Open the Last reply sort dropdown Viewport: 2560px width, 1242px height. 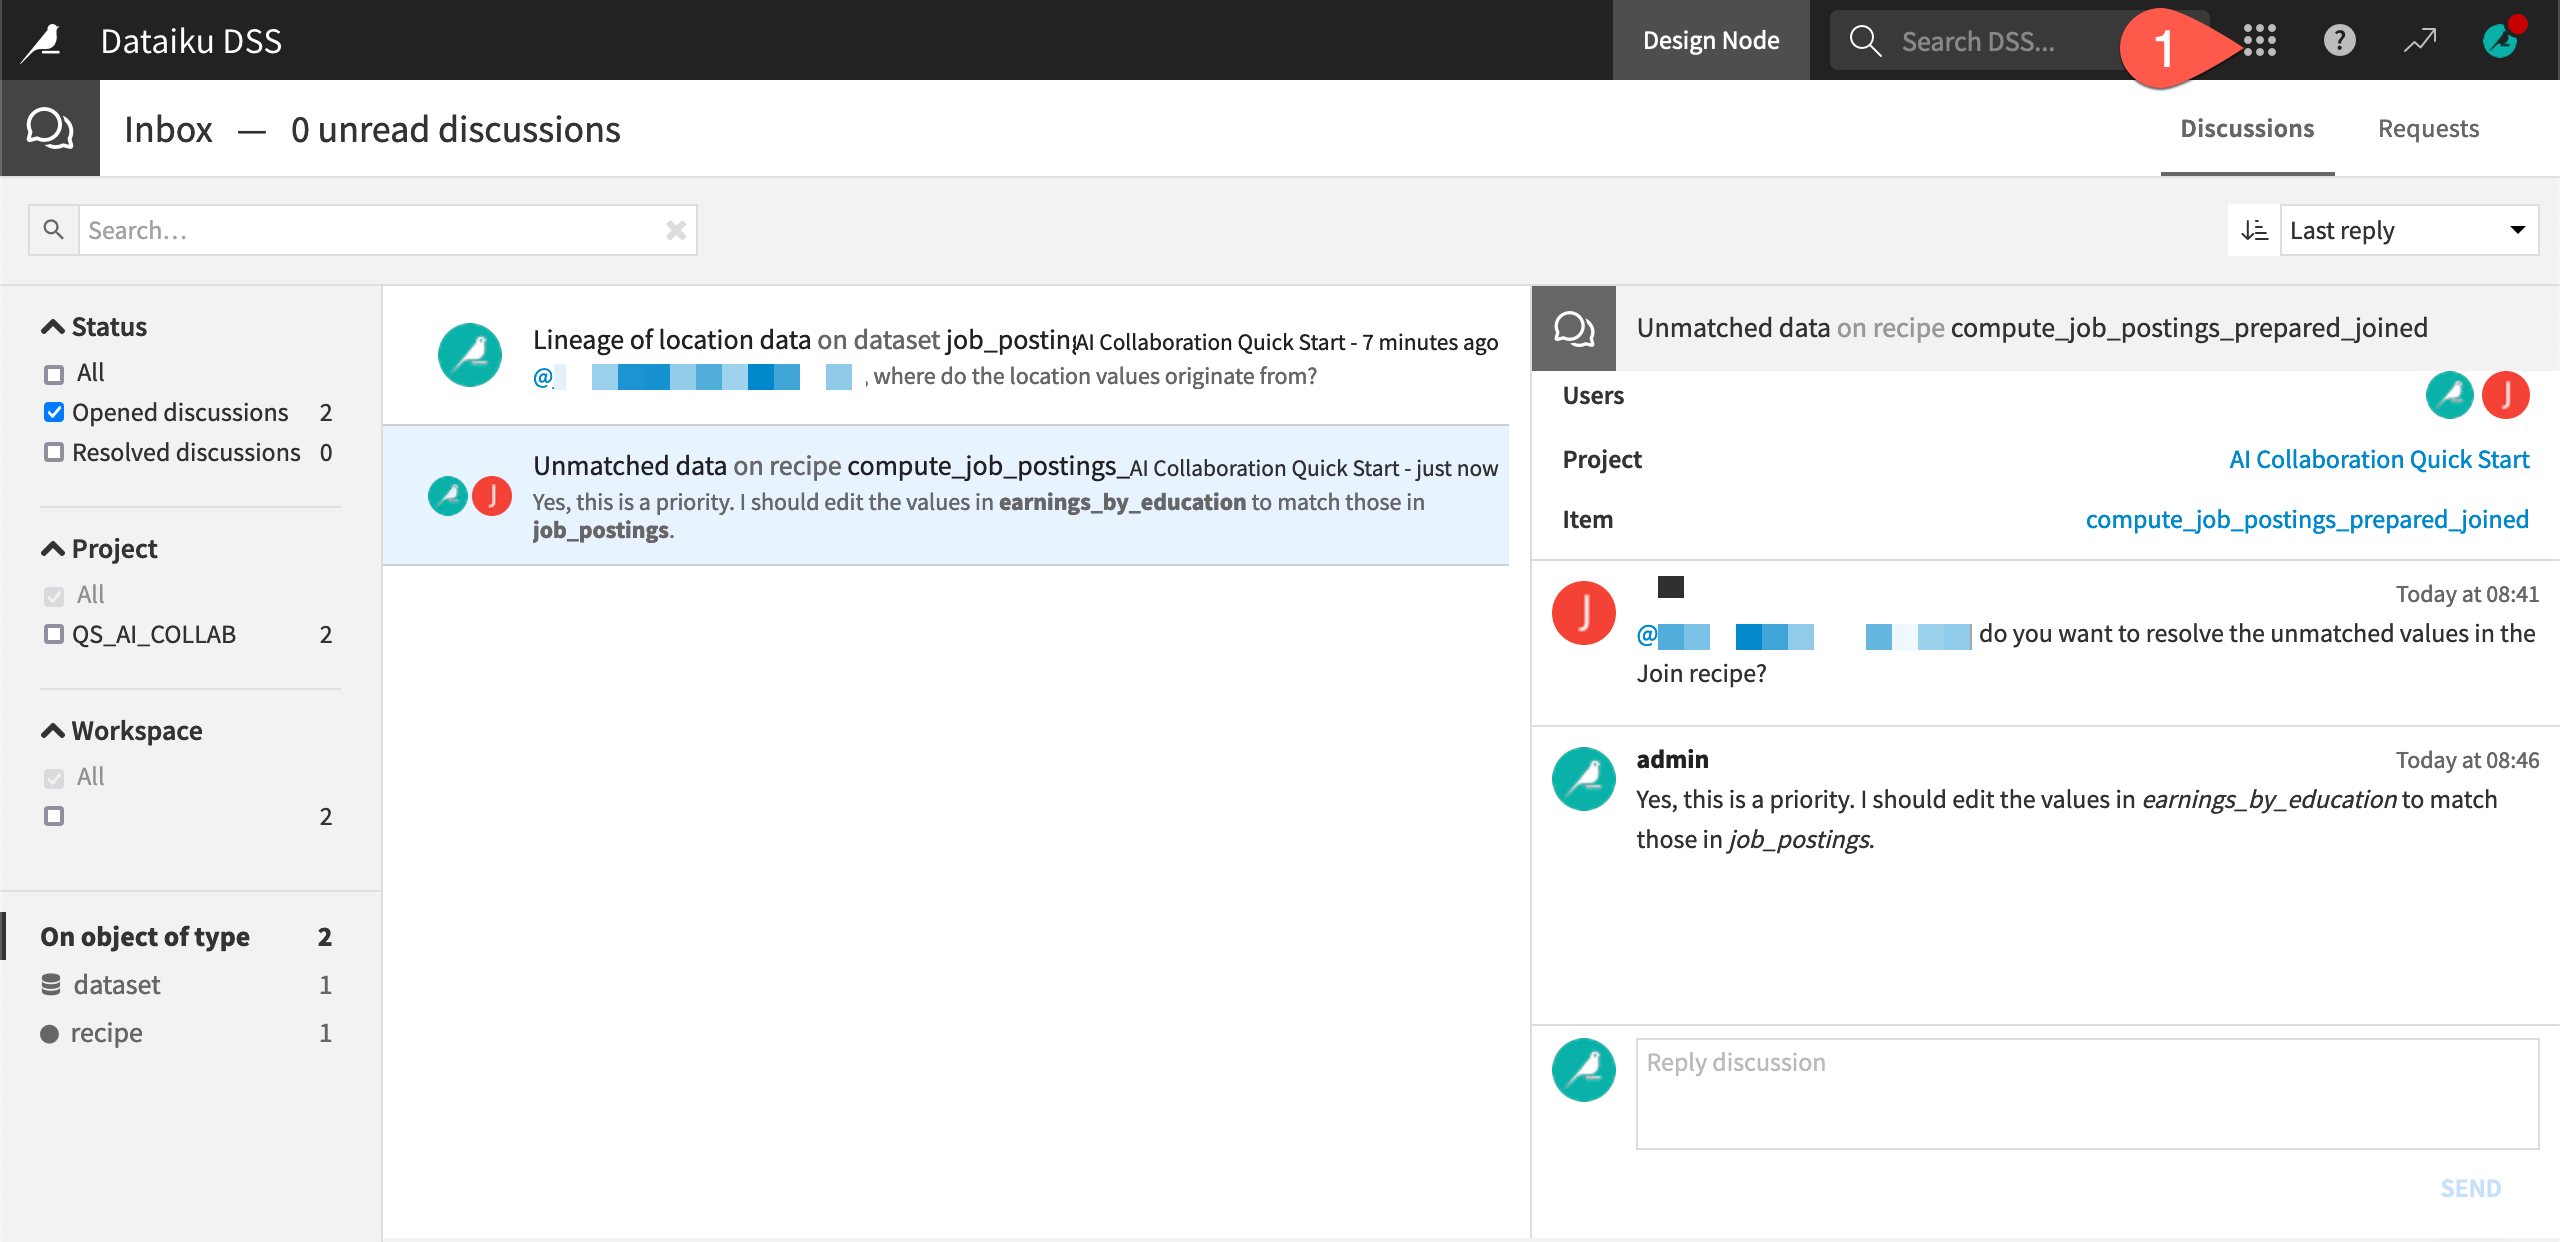(x=2409, y=229)
